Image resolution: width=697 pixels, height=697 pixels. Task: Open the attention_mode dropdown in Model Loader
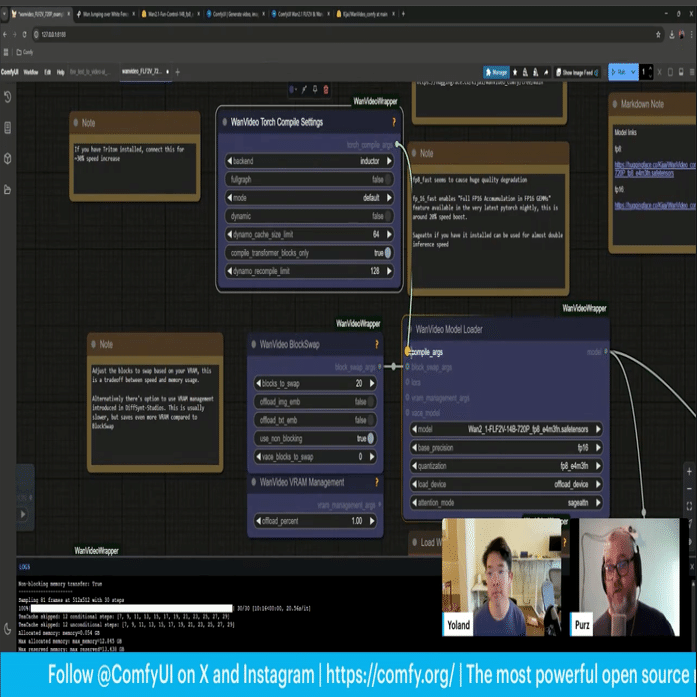pos(506,503)
